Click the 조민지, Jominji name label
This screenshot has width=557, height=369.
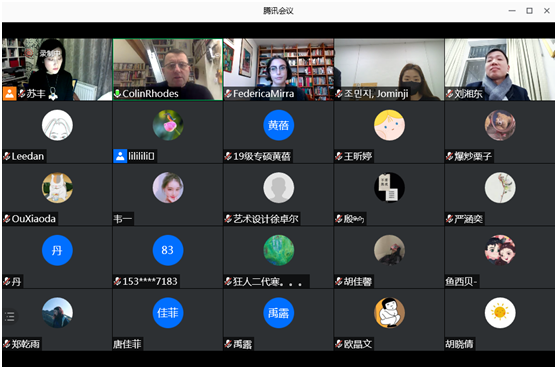(x=376, y=94)
